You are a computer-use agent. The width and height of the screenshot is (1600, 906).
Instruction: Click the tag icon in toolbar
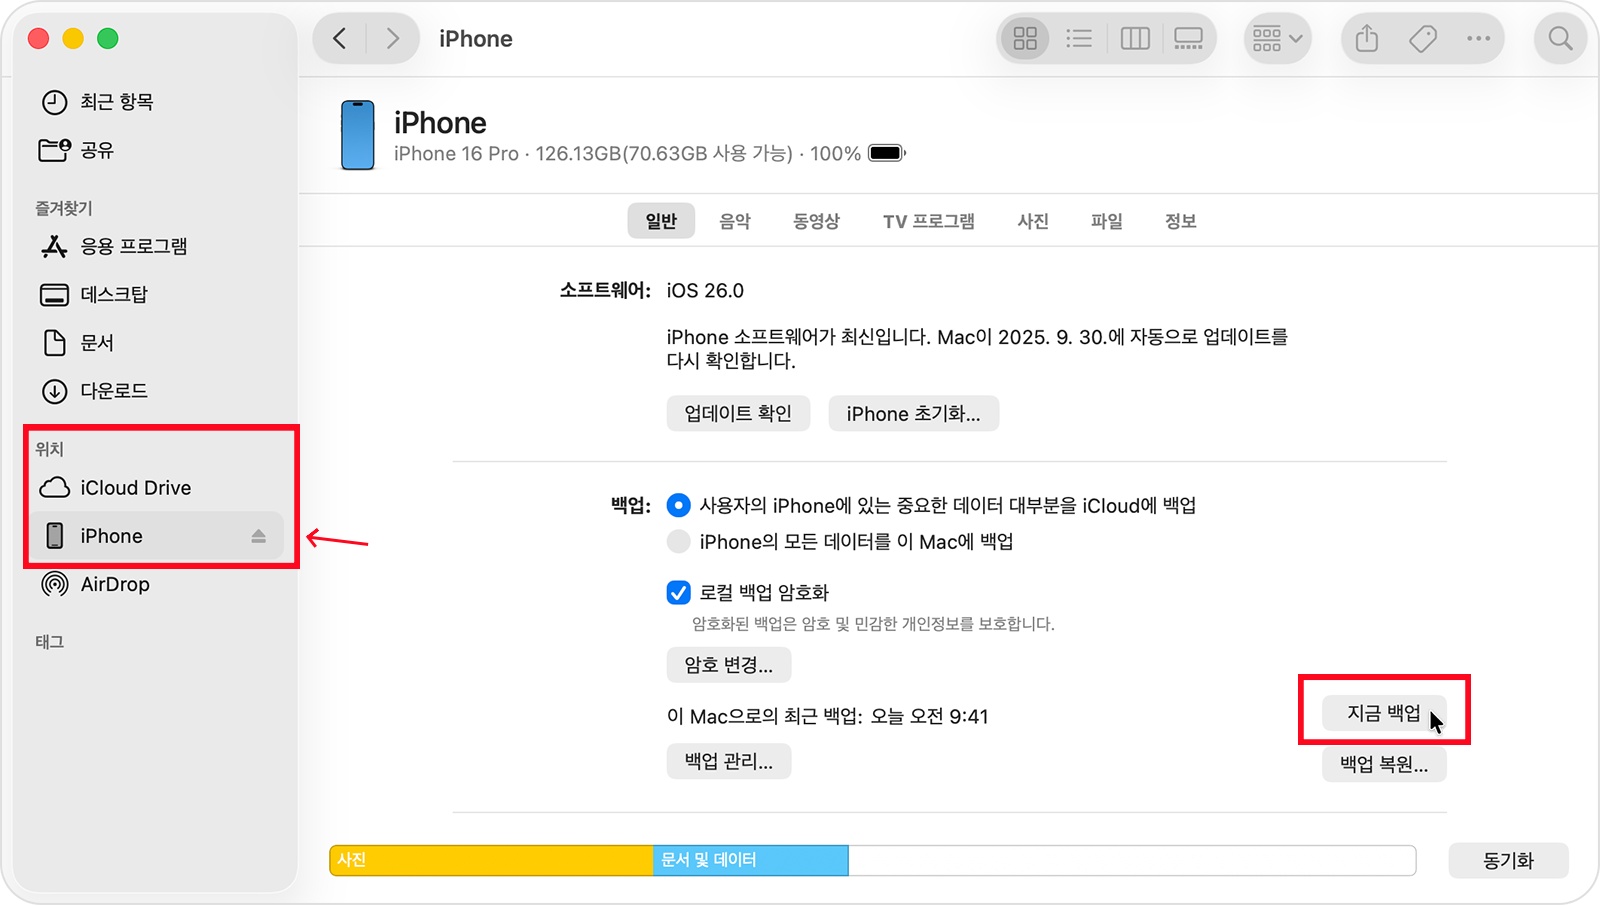point(1423,39)
